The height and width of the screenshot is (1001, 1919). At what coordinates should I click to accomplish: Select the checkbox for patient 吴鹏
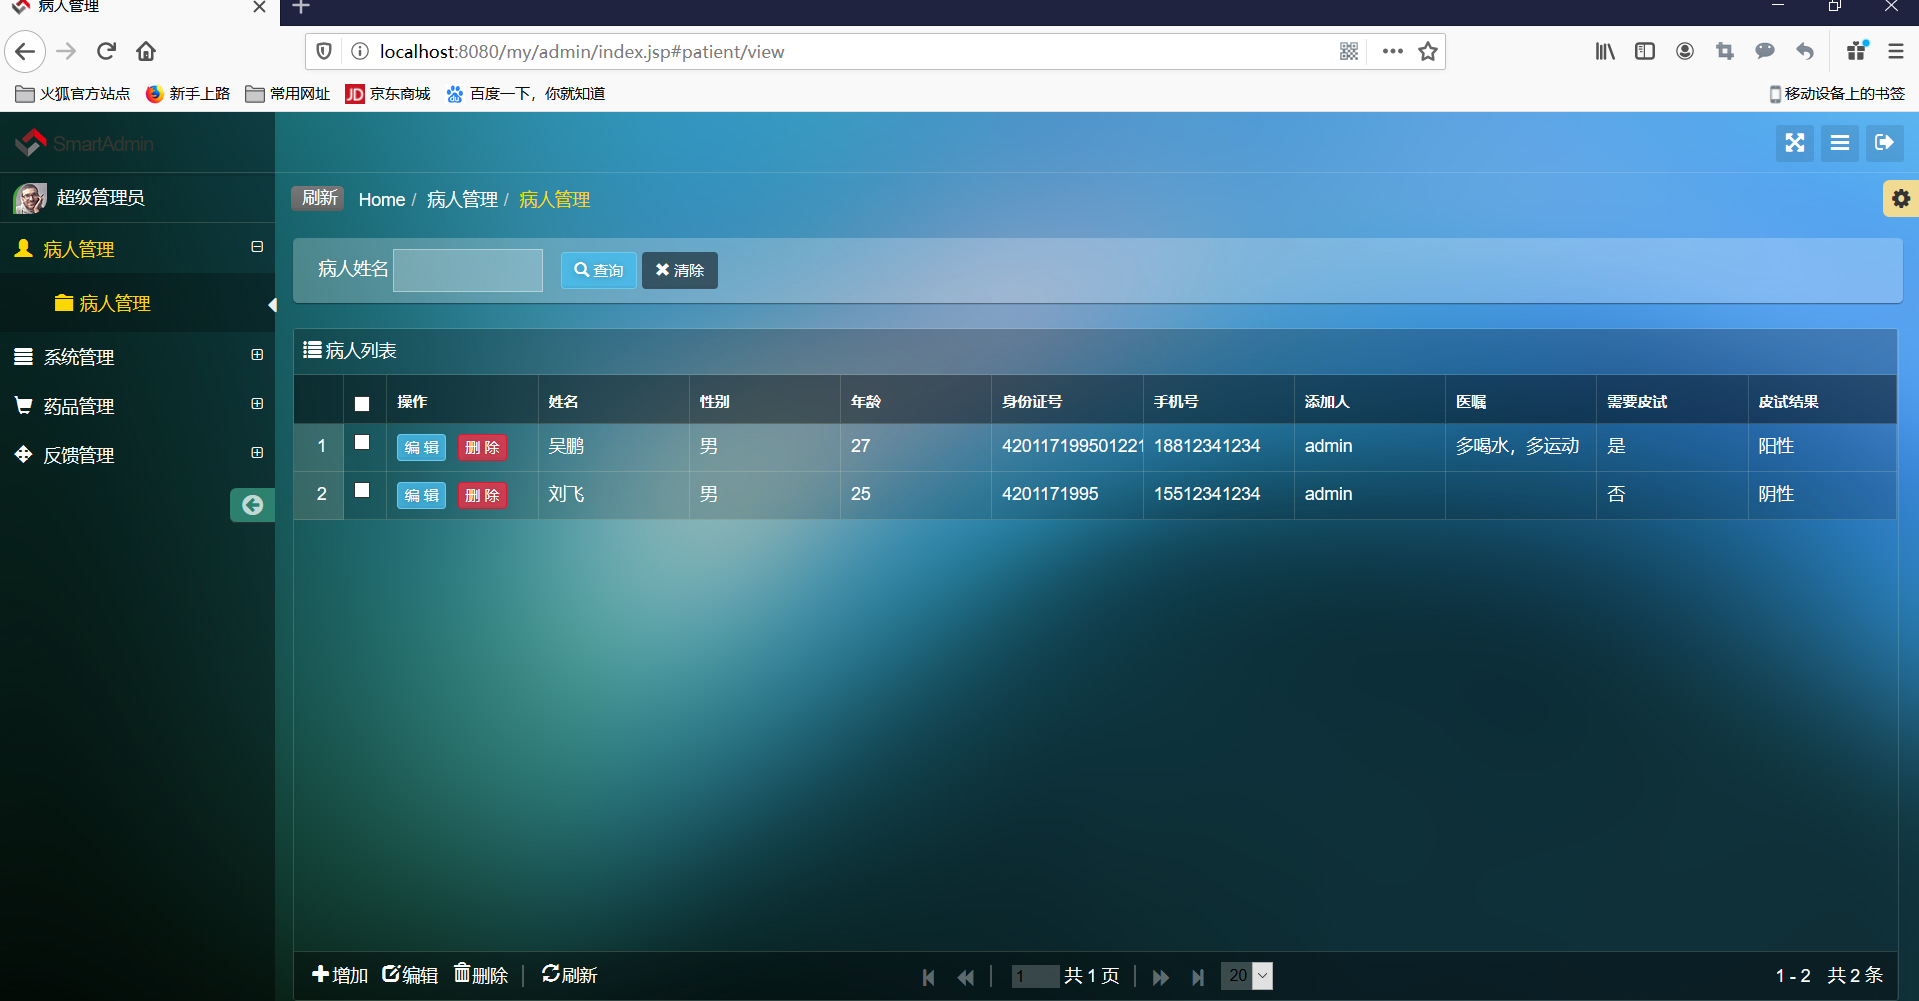pyautogui.click(x=362, y=443)
